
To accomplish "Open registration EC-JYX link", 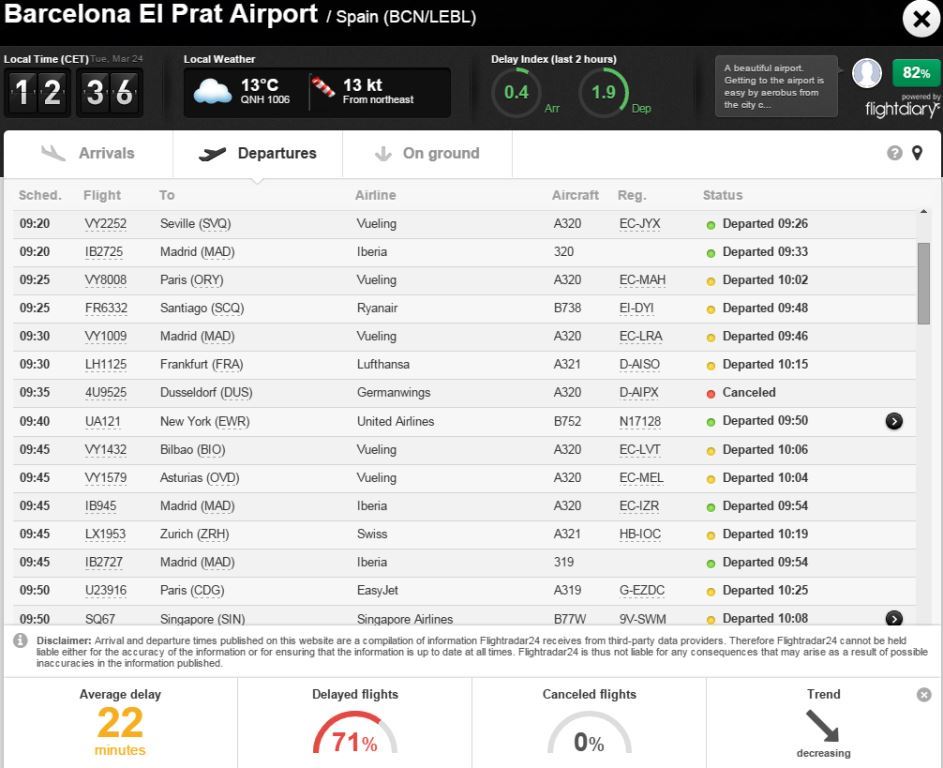I will pyautogui.click(x=640, y=224).
